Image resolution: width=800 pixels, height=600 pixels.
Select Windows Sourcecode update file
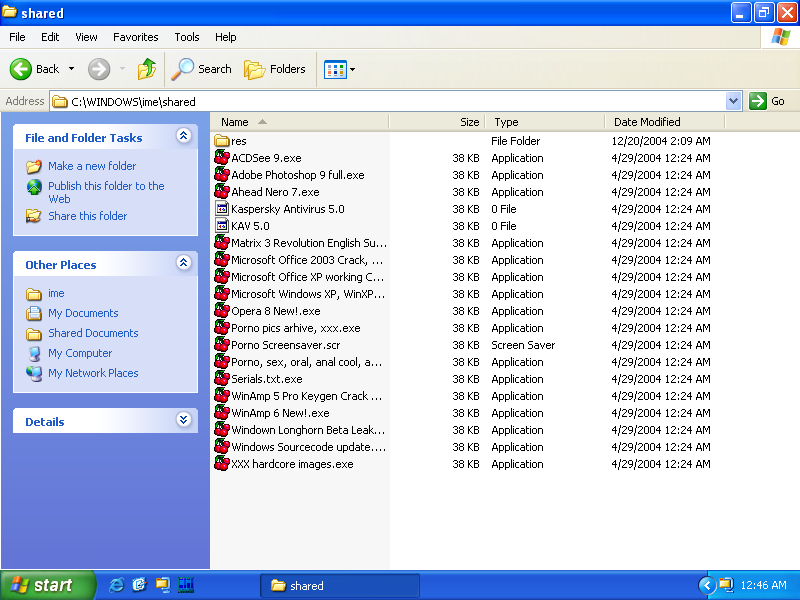308,446
